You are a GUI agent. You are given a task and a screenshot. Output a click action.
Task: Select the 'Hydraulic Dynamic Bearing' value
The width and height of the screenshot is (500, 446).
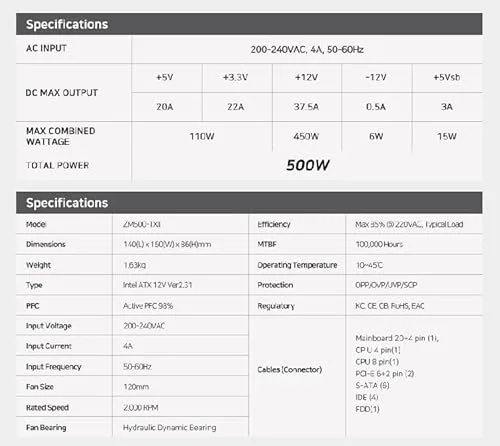[x=170, y=428]
